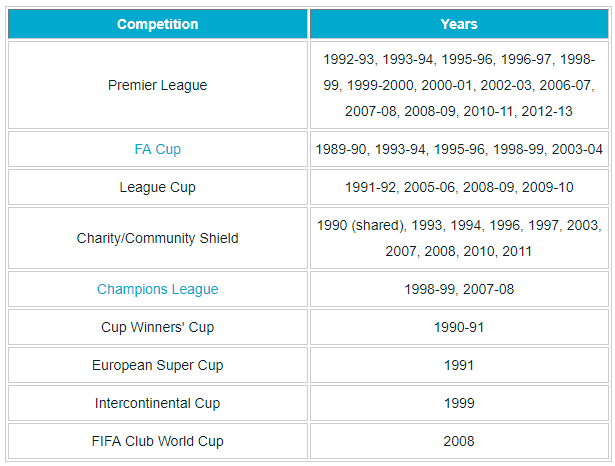The width and height of the screenshot is (615, 466).
Task: Click the 1999 year cell
Action: tap(459, 403)
